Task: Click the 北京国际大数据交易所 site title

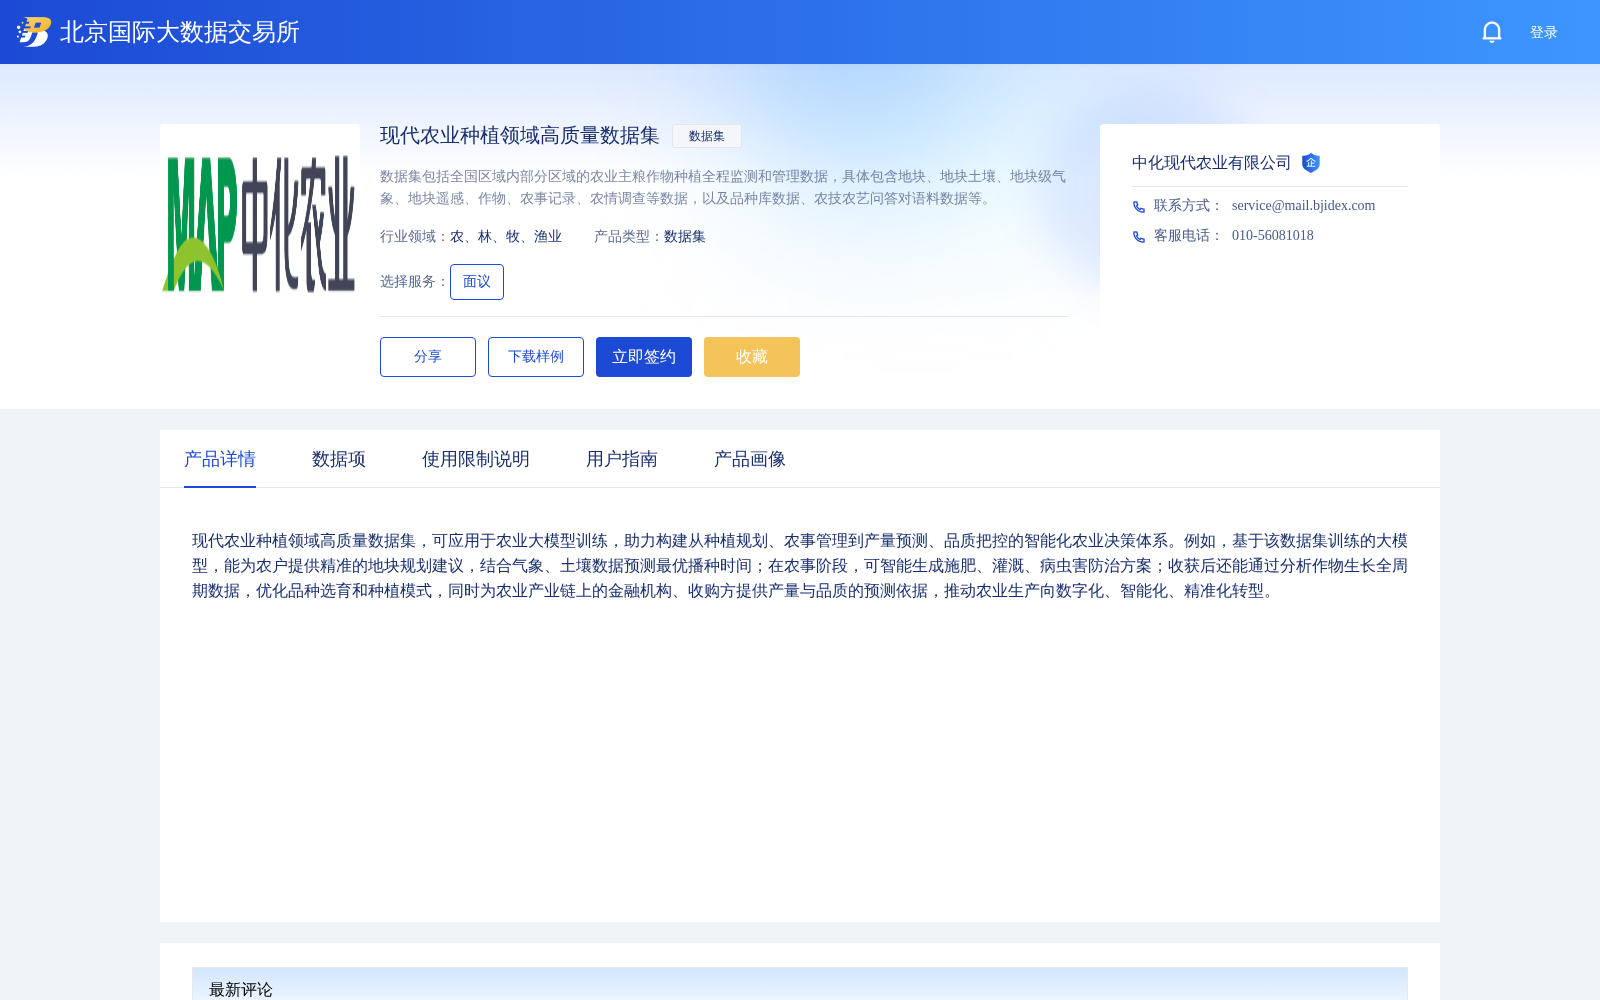Action: tap(180, 32)
